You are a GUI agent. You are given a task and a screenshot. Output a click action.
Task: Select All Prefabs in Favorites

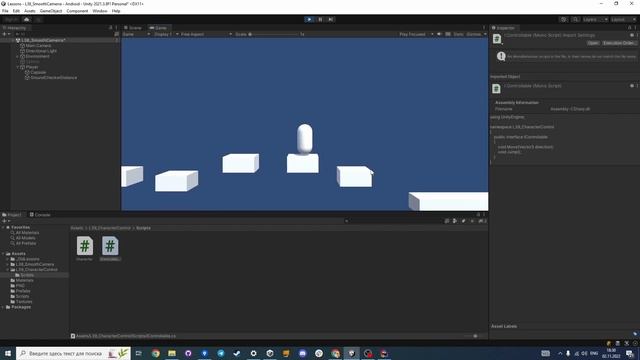26,243
